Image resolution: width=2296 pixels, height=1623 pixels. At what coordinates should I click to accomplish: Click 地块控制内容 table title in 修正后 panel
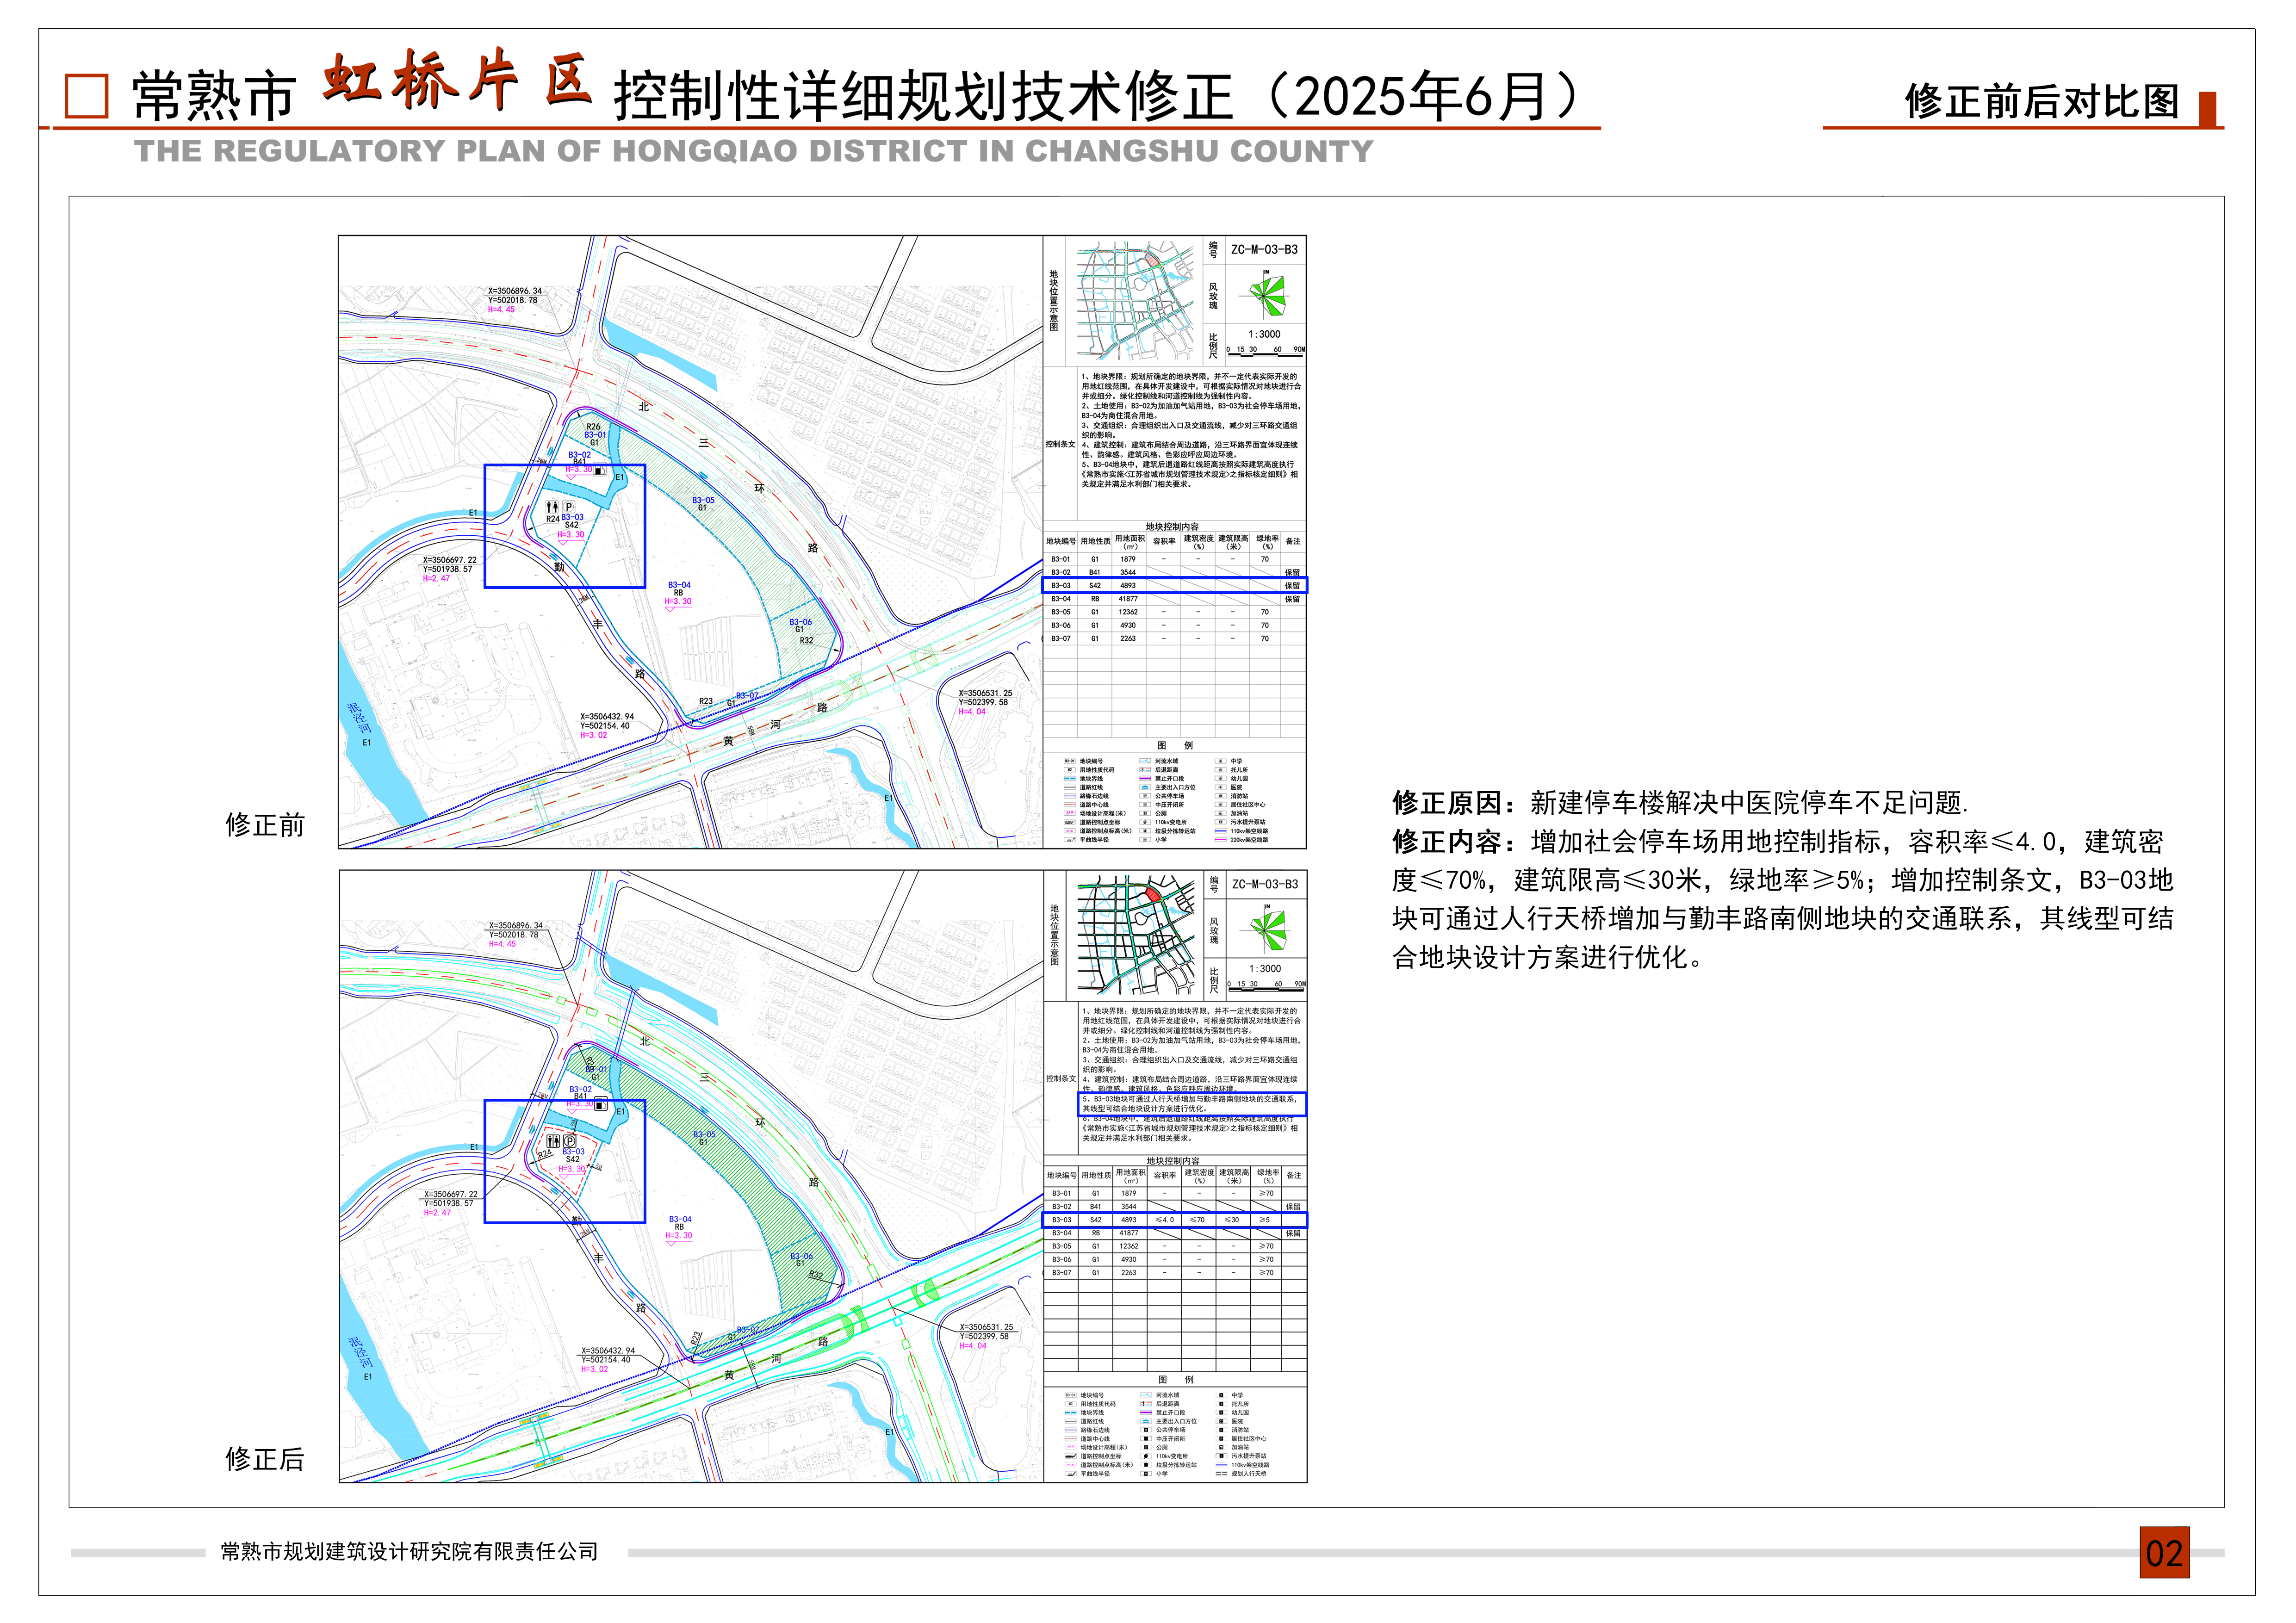(1173, 1161)
